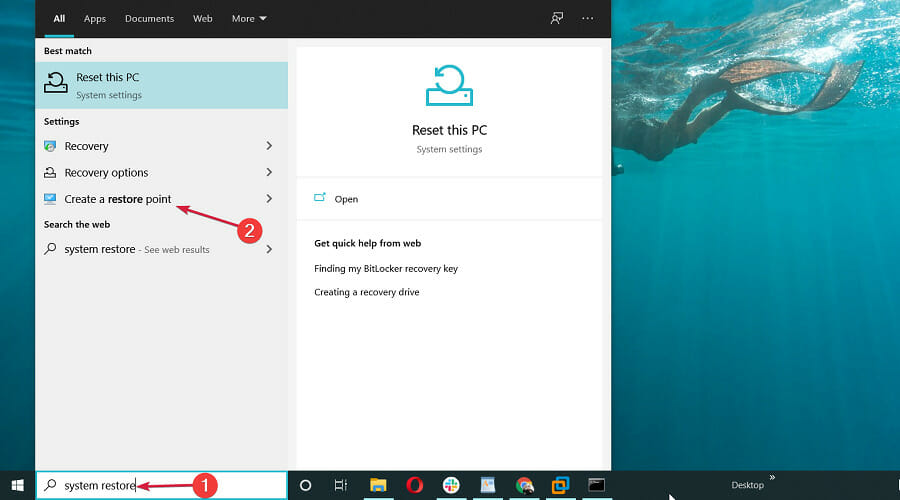Screen dimensions: 900x500
Task: Open Opera browser from the taskbar
Action: (x=414, y=485)
